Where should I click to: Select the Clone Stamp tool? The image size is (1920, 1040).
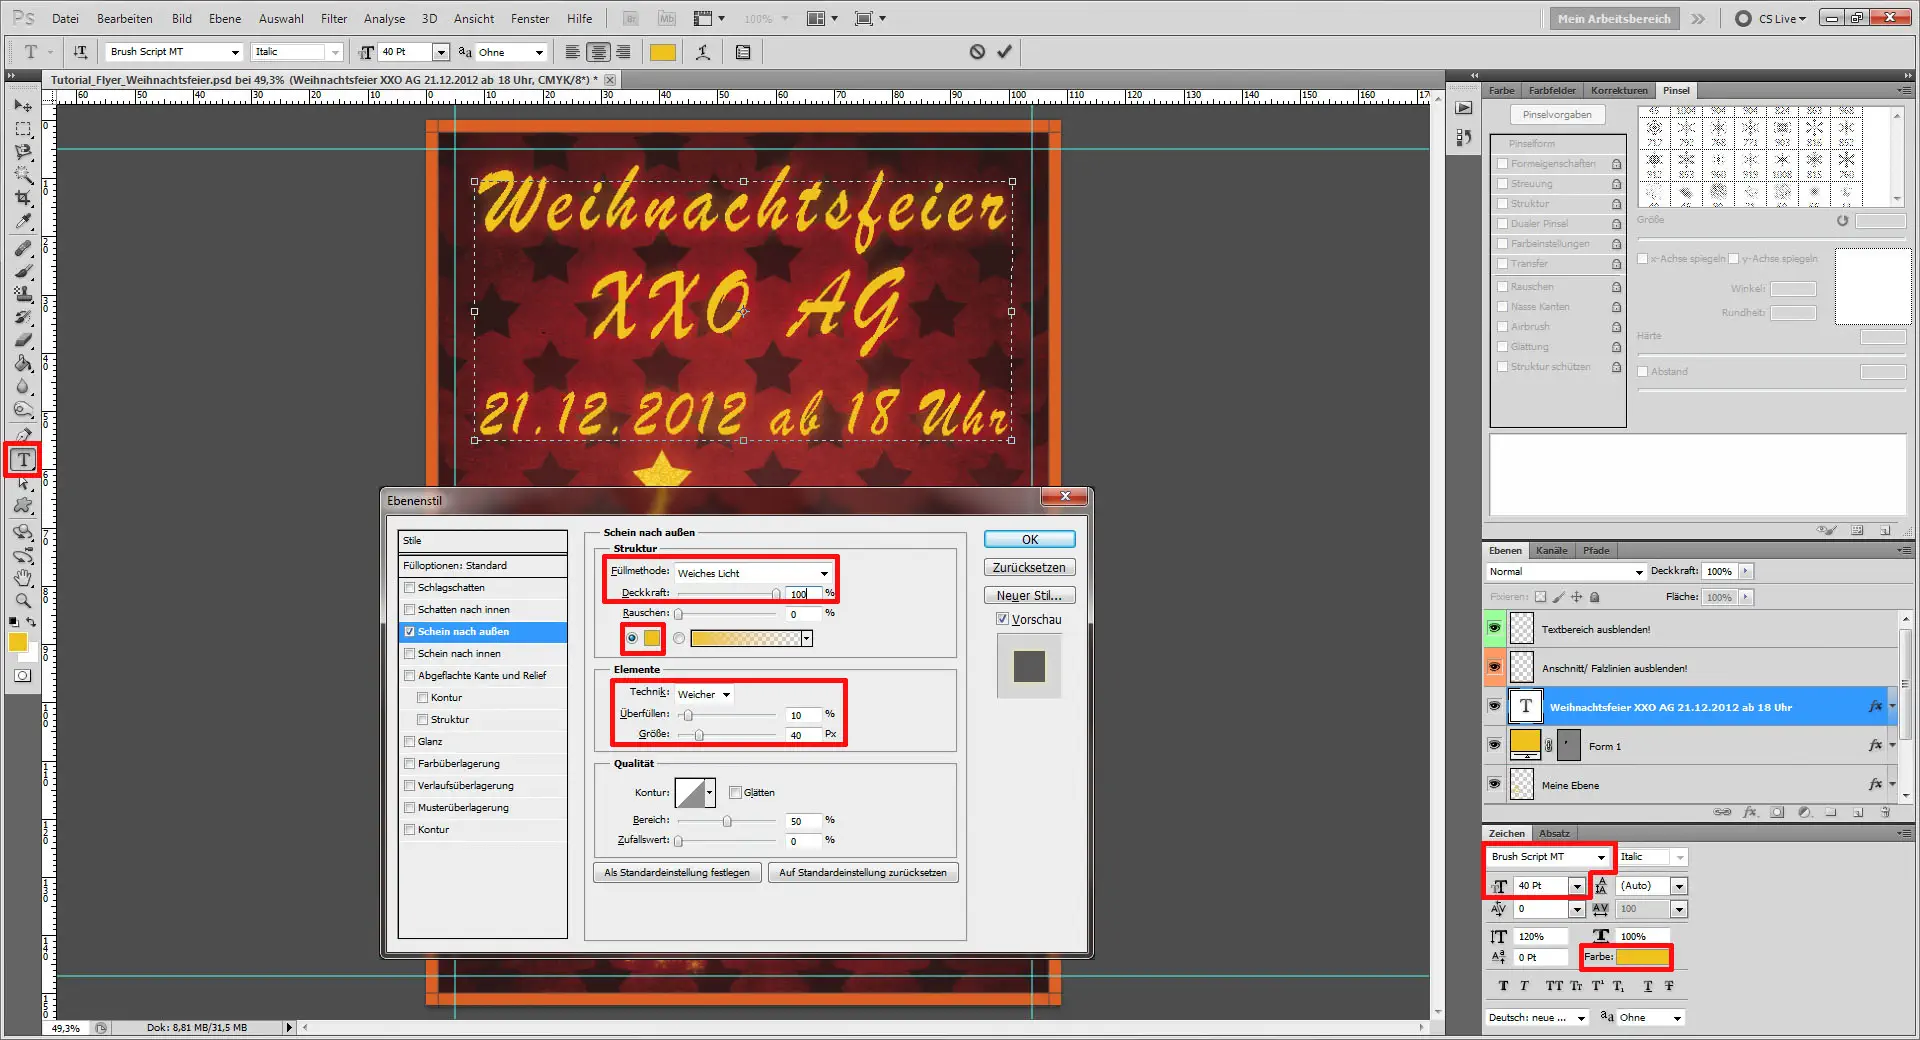23,294
